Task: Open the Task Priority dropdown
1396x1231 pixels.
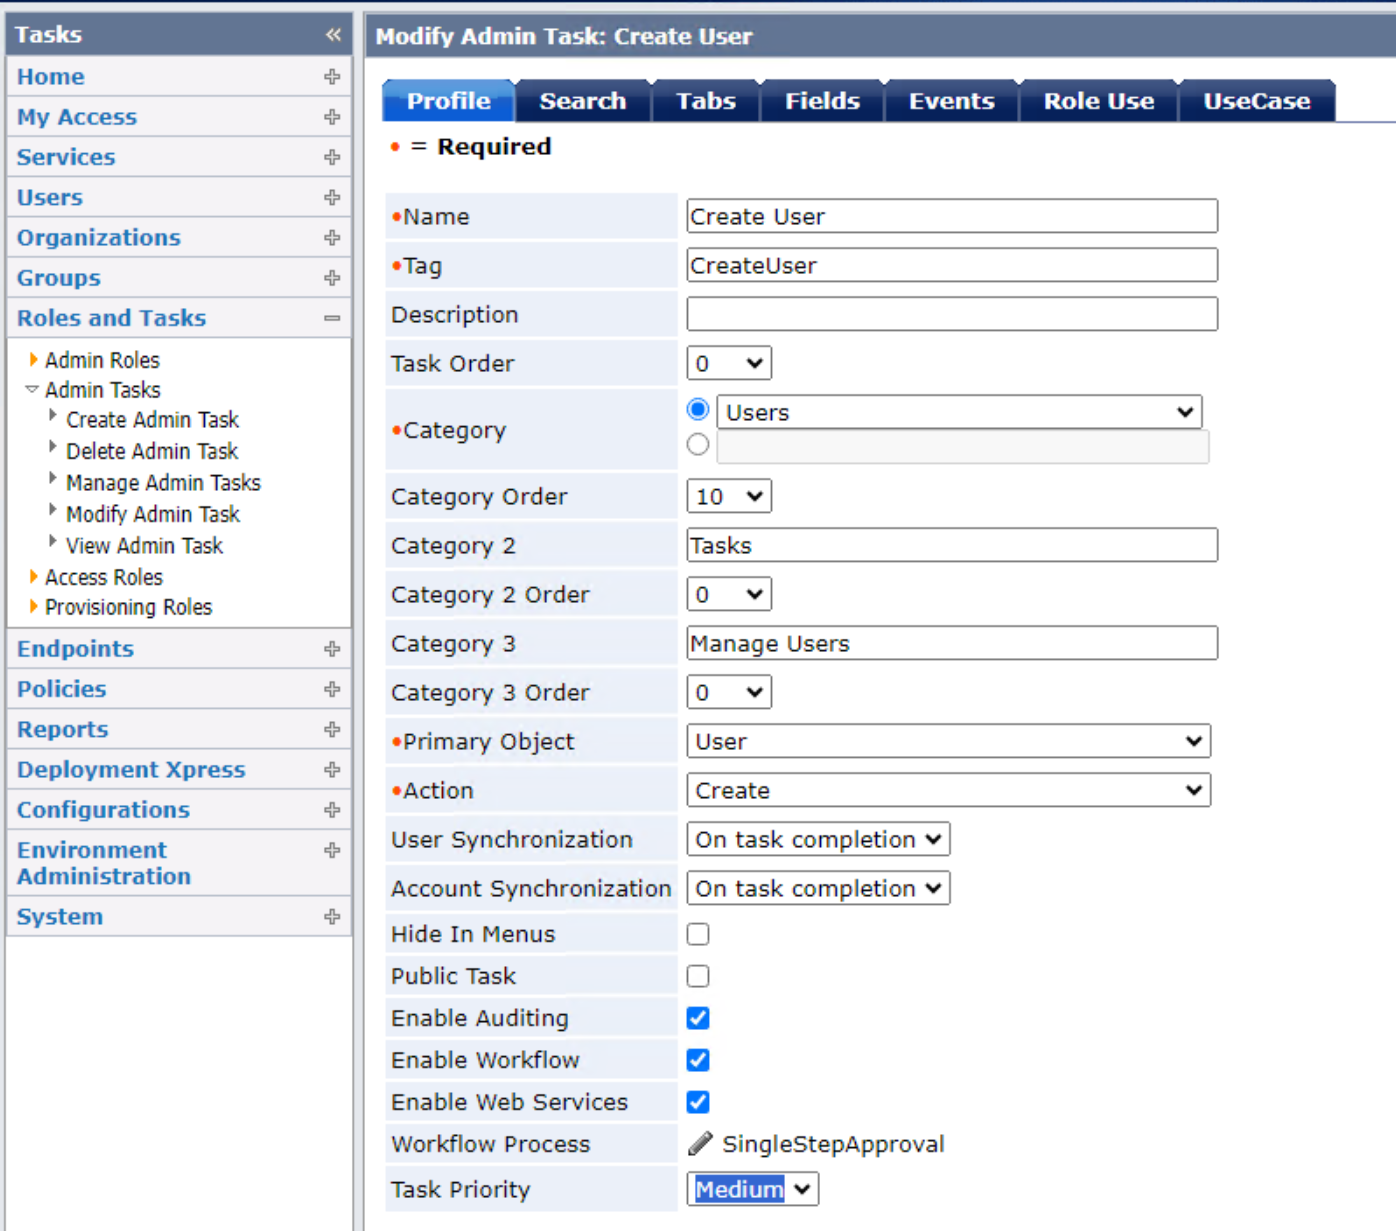Action: [752, 1189]
